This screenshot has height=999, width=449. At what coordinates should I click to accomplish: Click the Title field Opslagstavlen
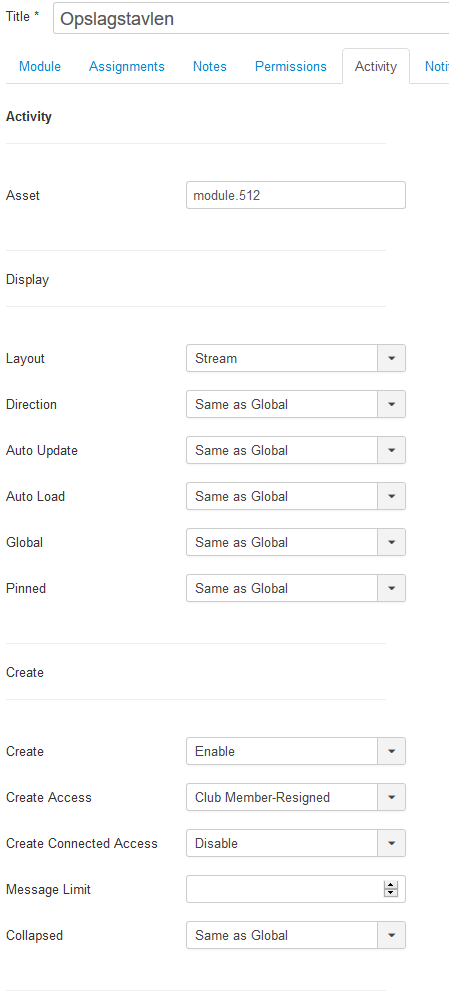(251, 18)
